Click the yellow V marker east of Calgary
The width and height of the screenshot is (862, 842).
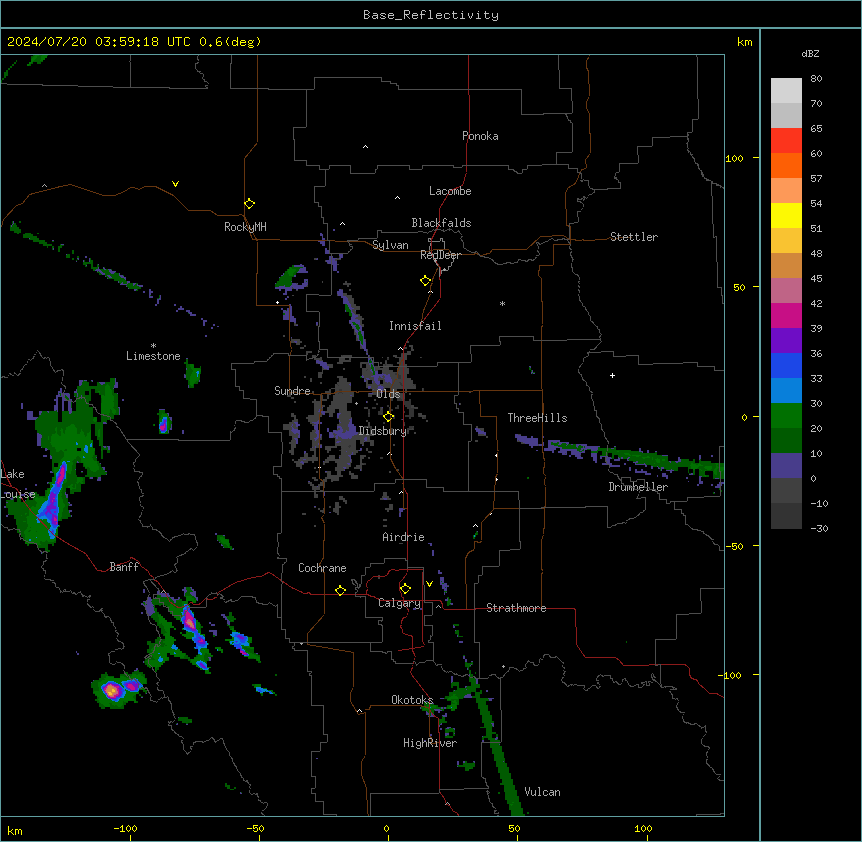point(429,584)
